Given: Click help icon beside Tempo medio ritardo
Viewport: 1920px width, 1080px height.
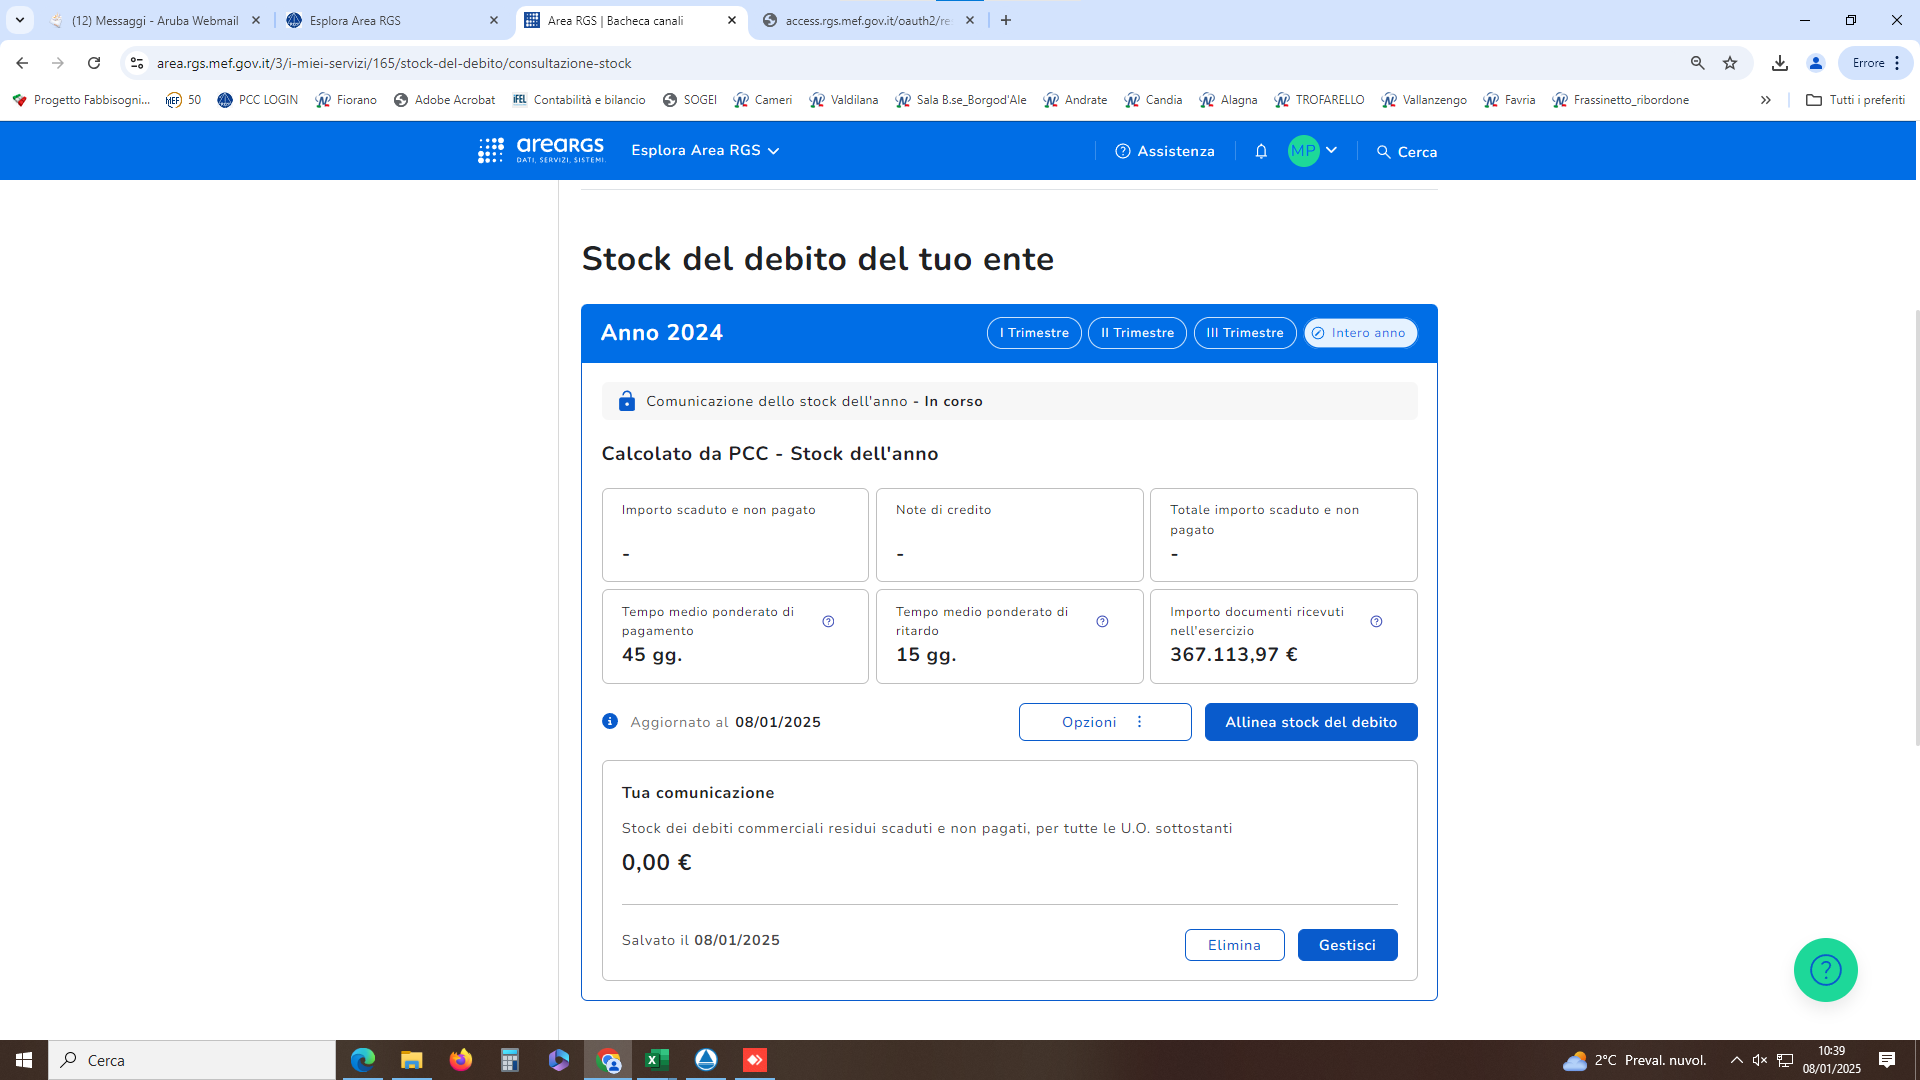Looking at the screenshot, I should tap(1102, 622).
